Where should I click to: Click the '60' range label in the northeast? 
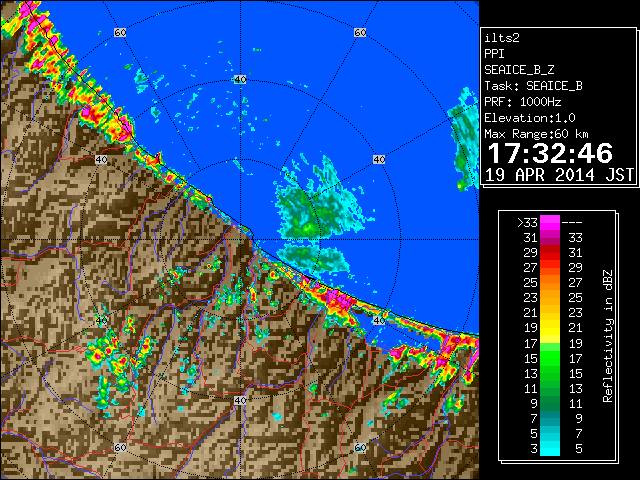[x=360, y=32]
